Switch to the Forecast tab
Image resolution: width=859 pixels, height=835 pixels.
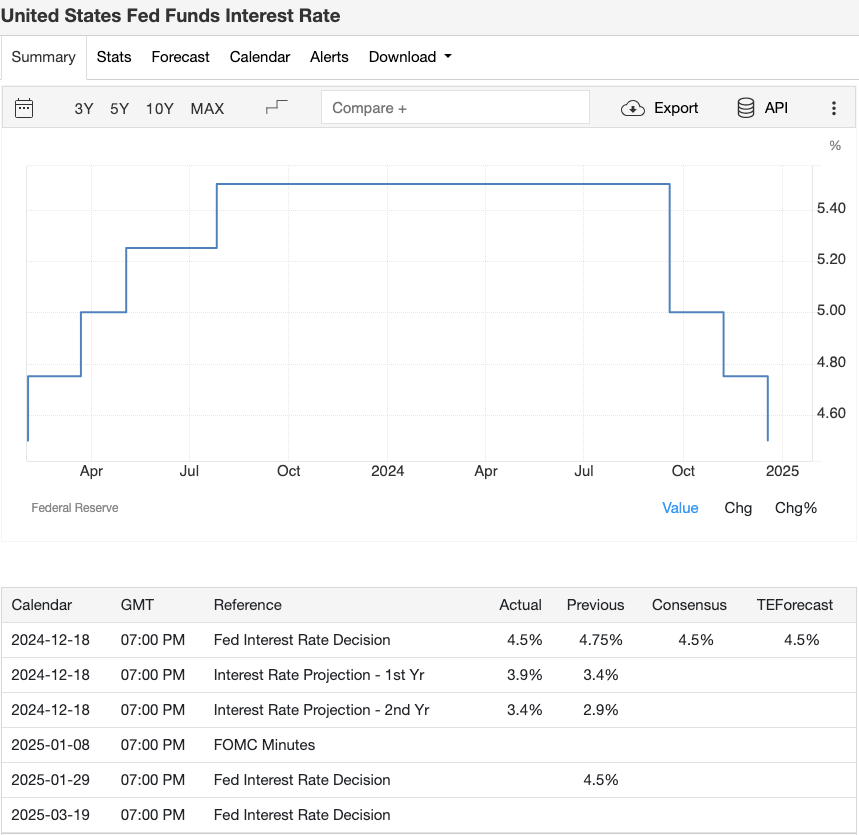coord(180,57)
